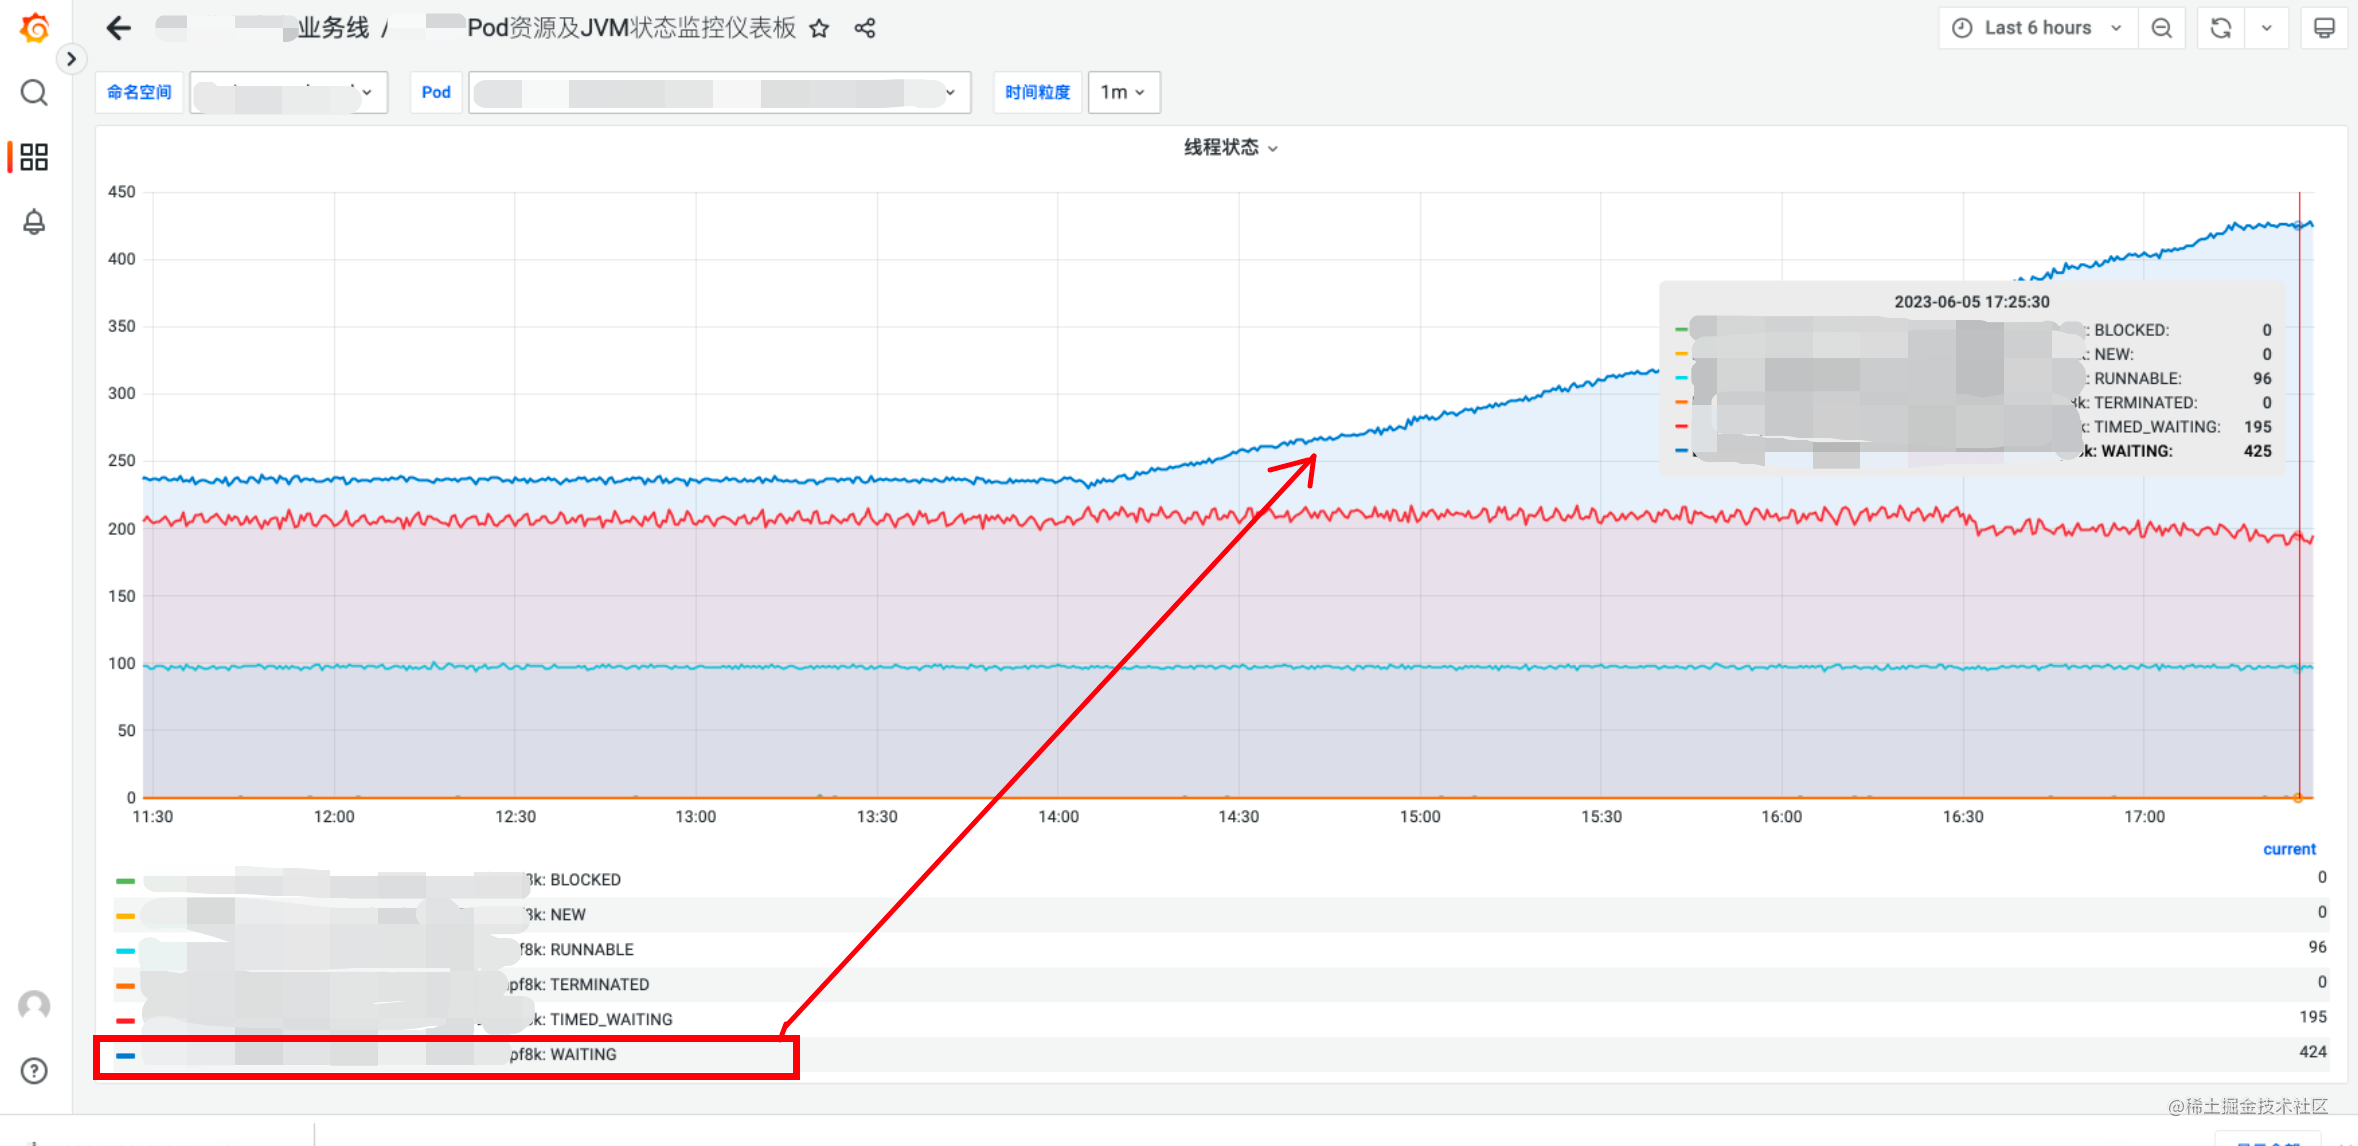Open the Help question mark icon
The width and height of the screenshot is (2358, 1146).
pyautogui.click(x=34, y=1071)
